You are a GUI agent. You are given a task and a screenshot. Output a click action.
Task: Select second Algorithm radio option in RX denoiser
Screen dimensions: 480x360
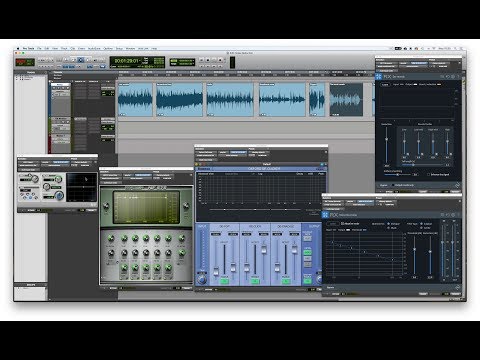(389, 228)
